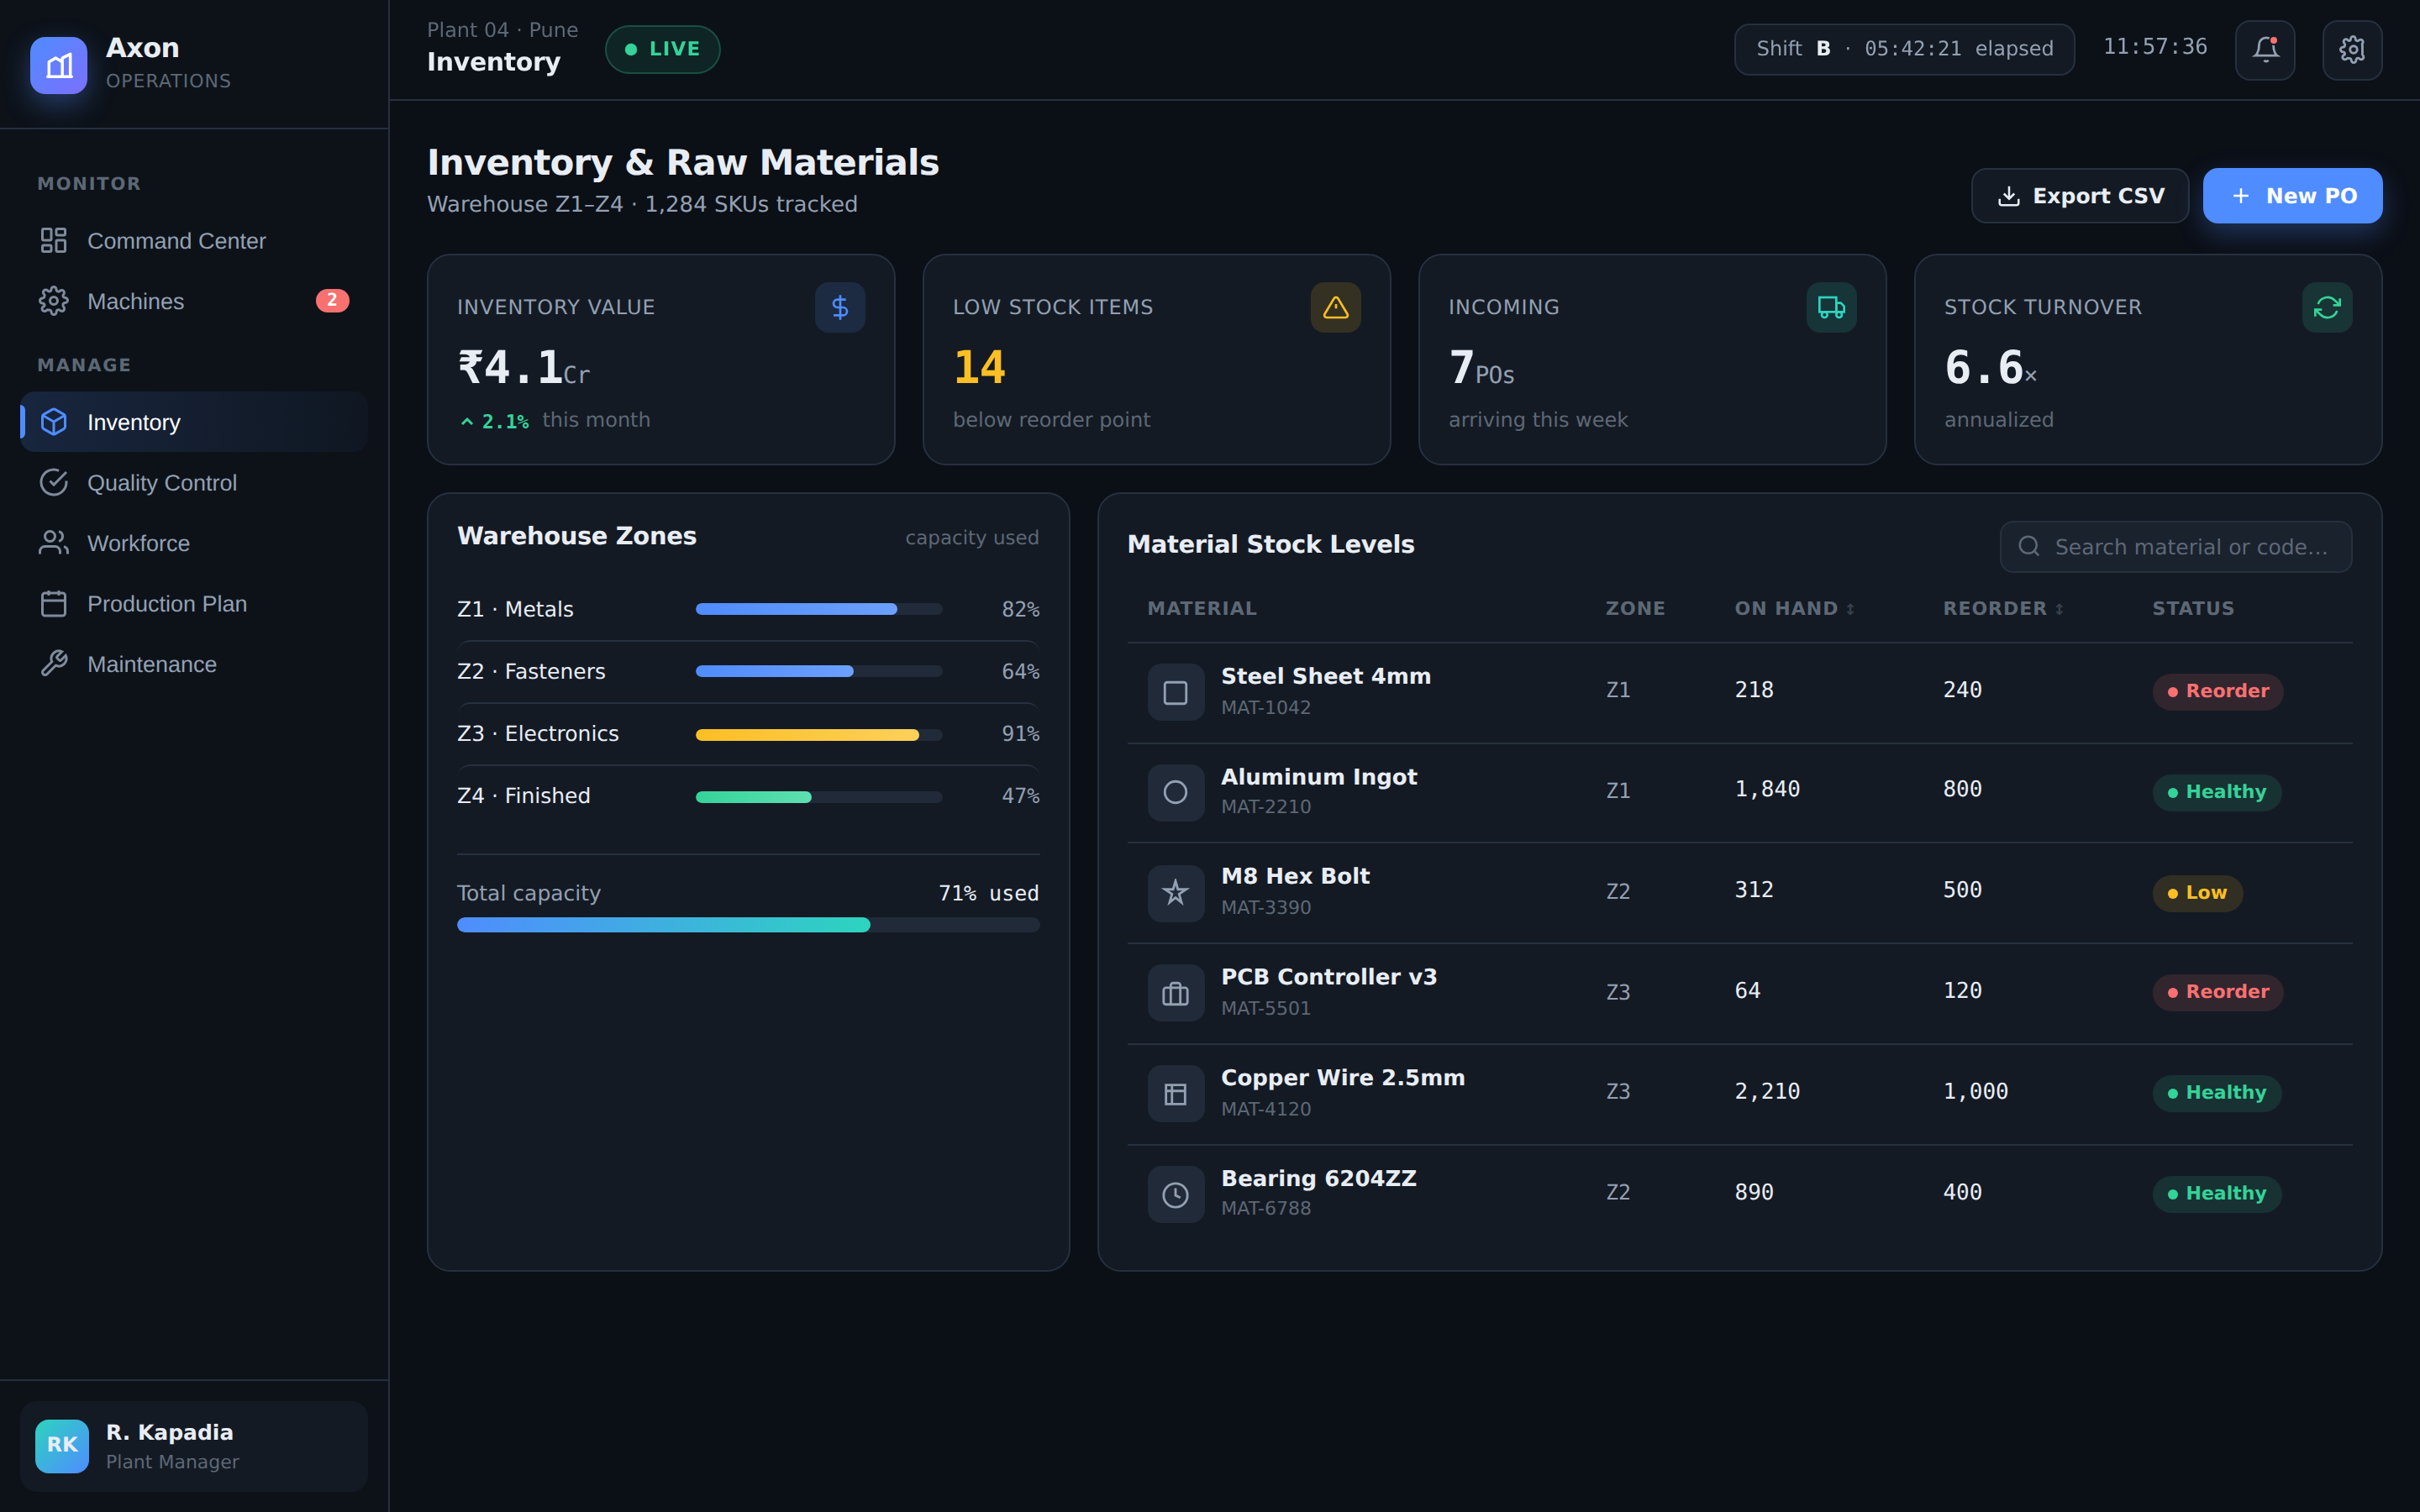Viewport: 2420px width, 1512px height.
Task: Click the Steel Sheet 4mm square icon
Action: click(1176, 692)
